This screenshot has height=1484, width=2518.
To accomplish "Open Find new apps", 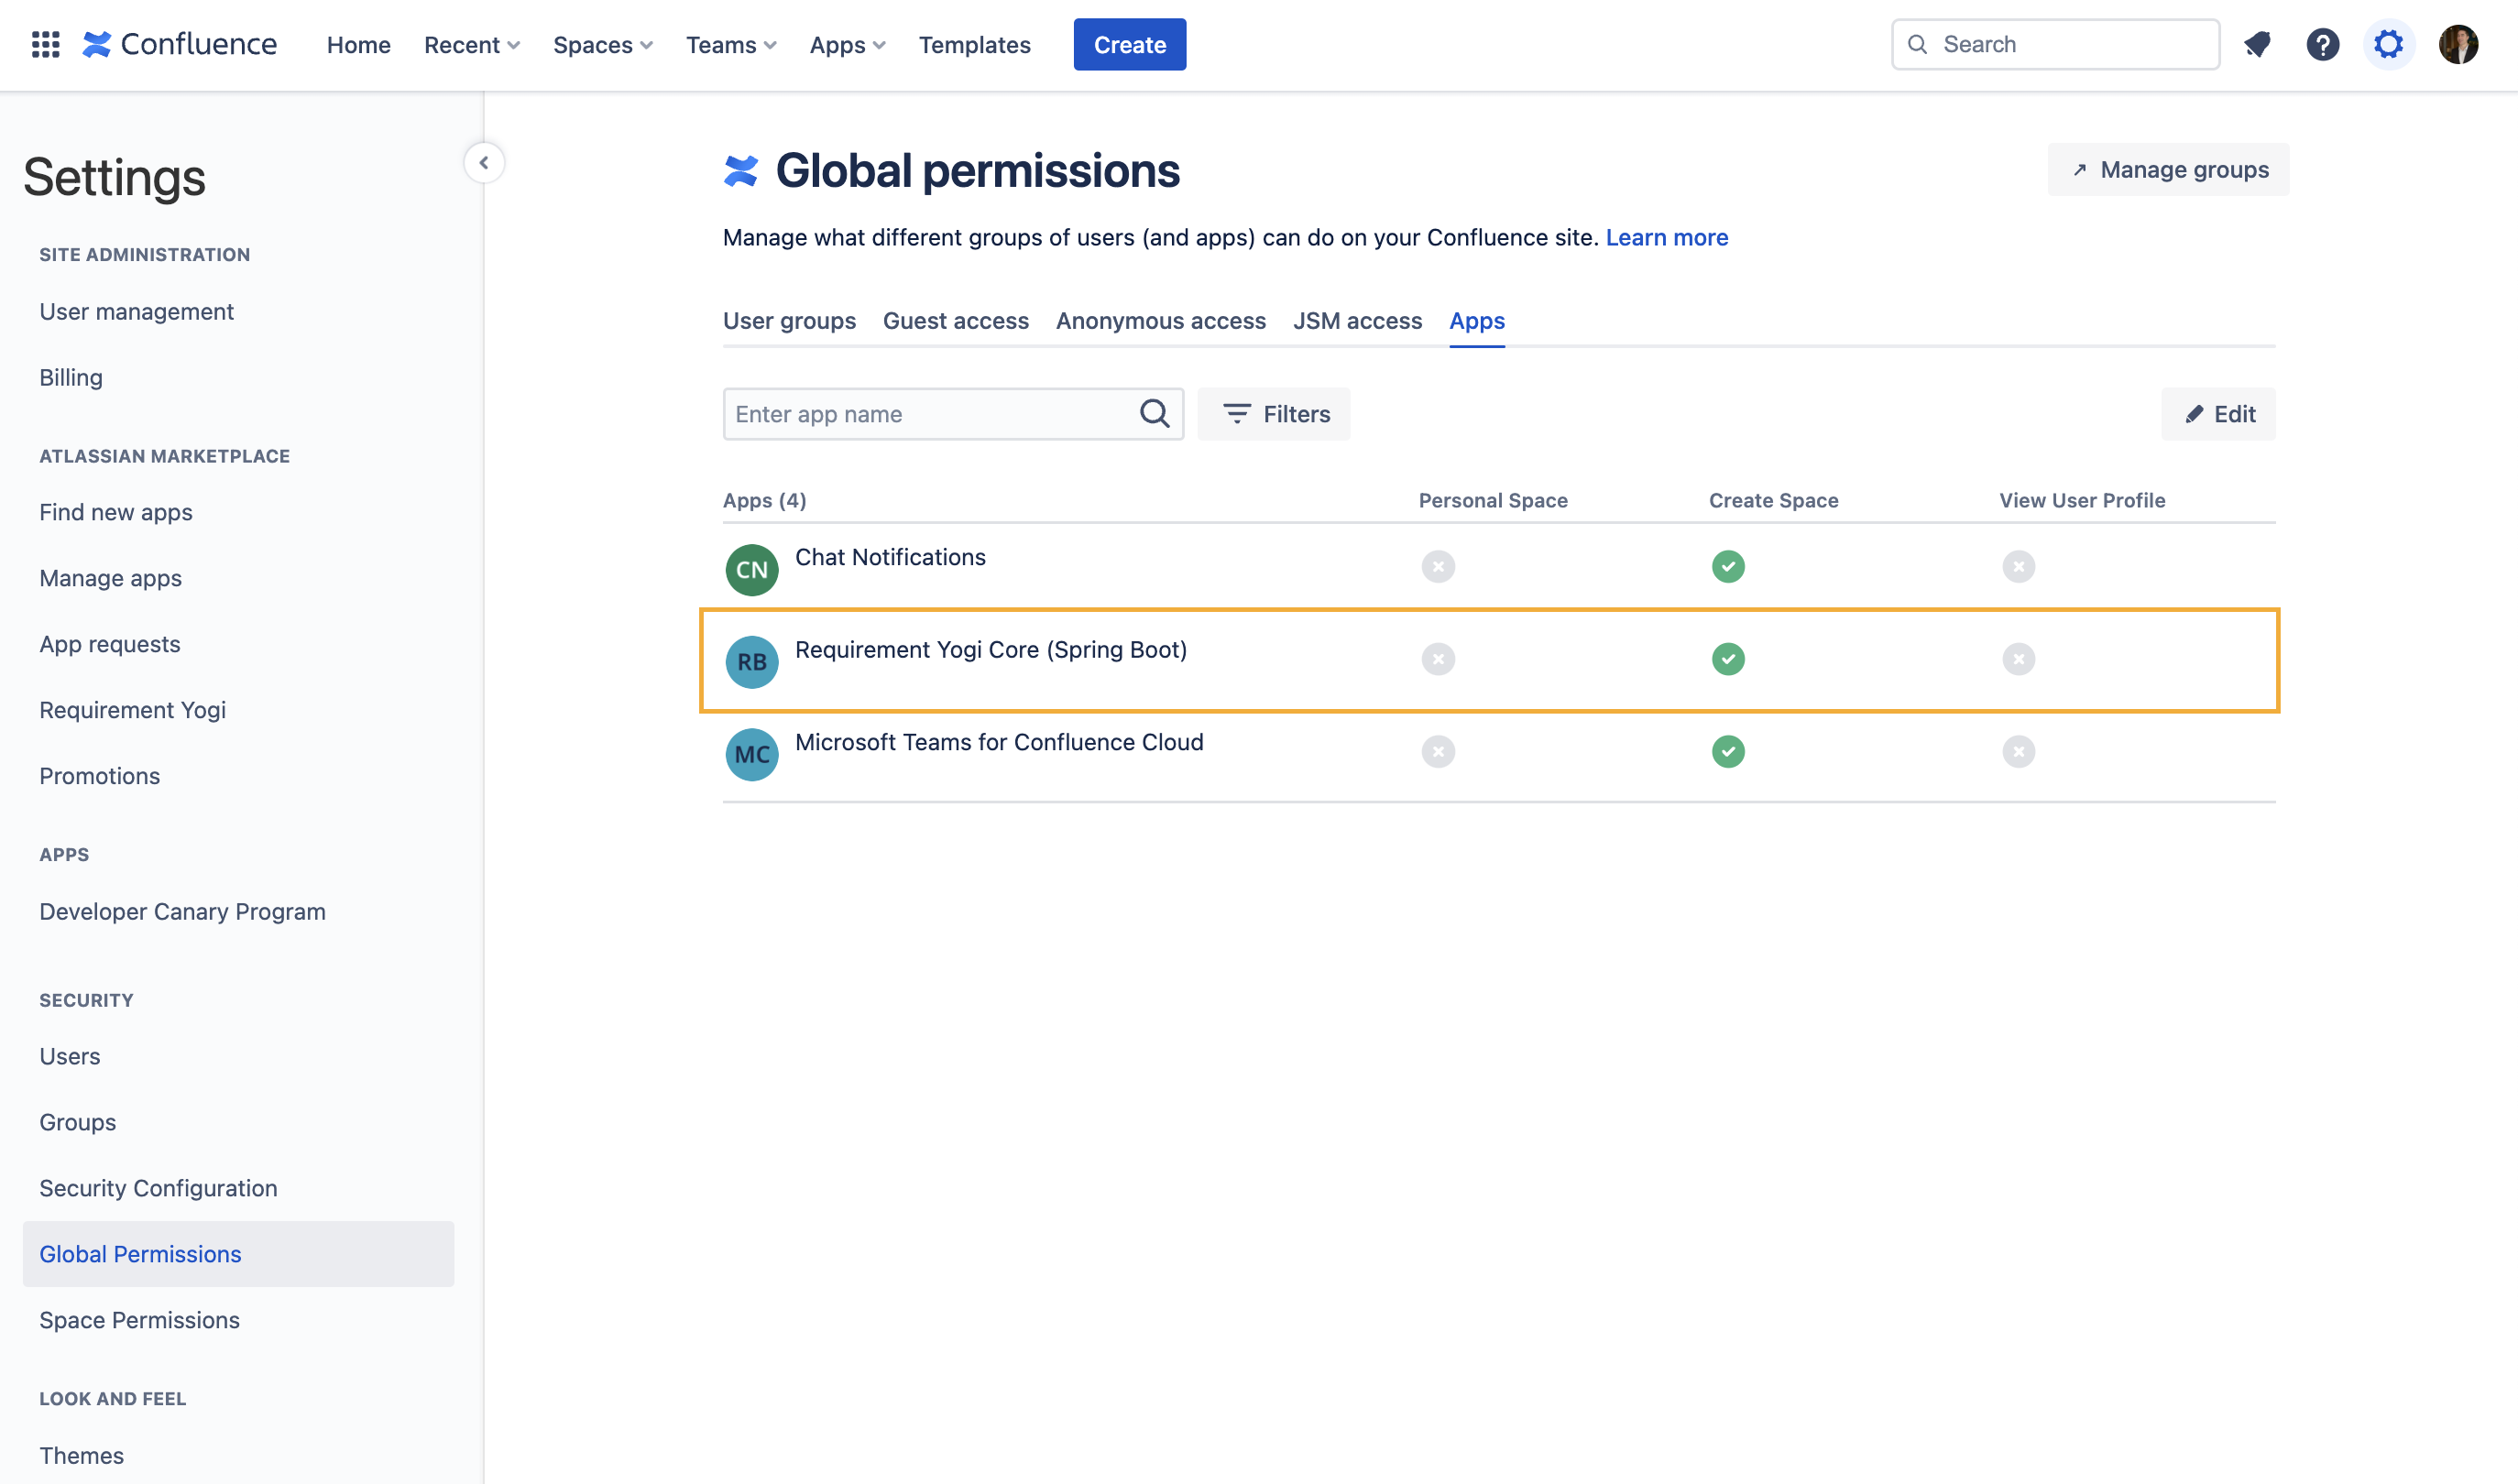I will point(116,513).
